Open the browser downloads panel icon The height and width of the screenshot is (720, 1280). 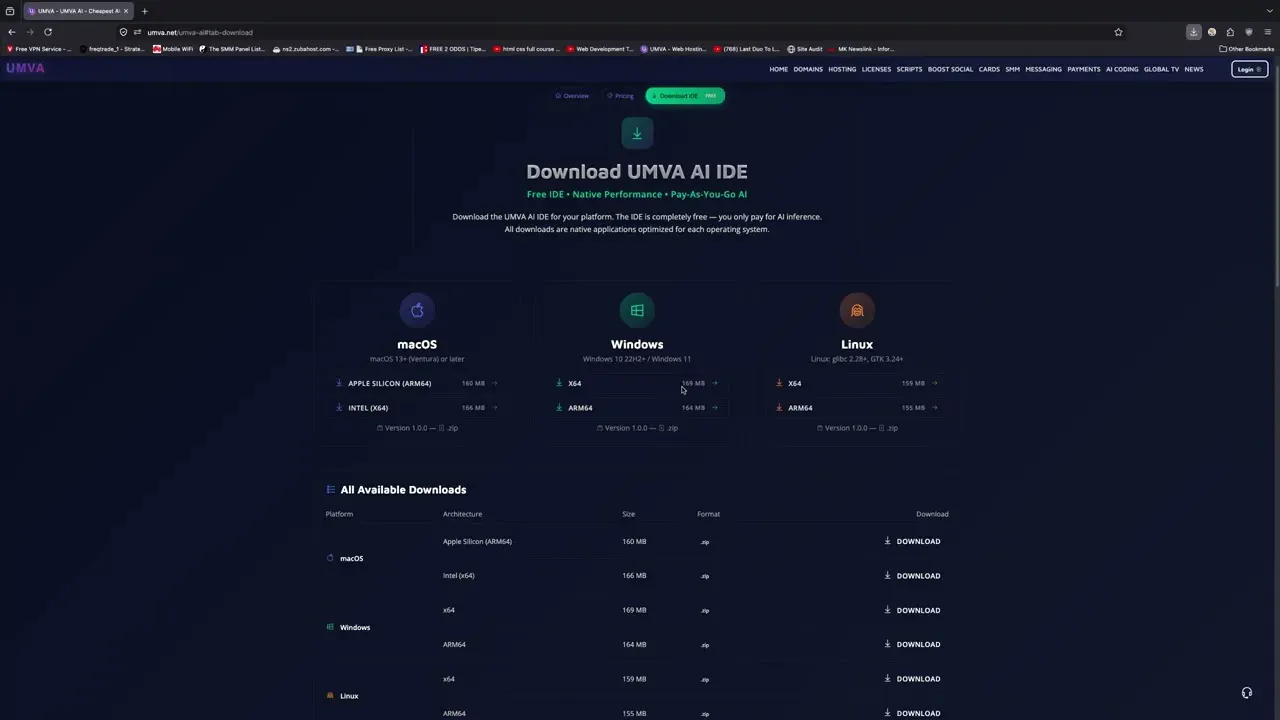1193,32
